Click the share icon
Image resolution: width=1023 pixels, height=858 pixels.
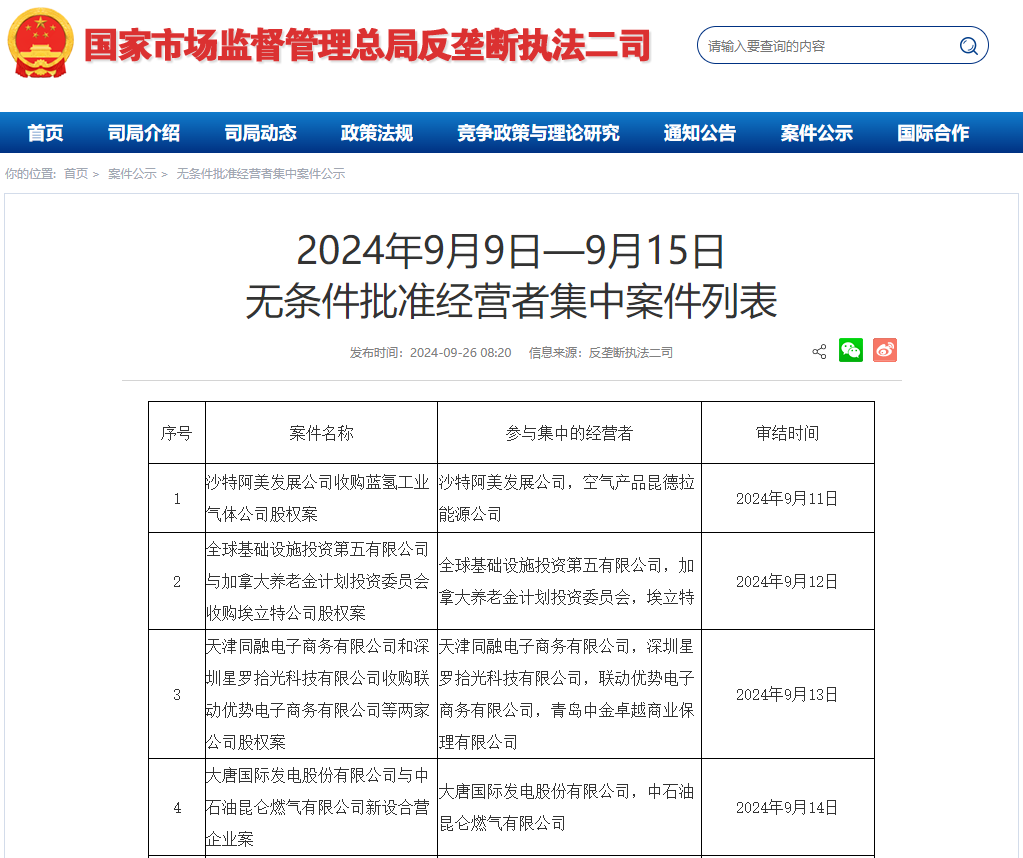pyautogui.click(x=819, y=352)
